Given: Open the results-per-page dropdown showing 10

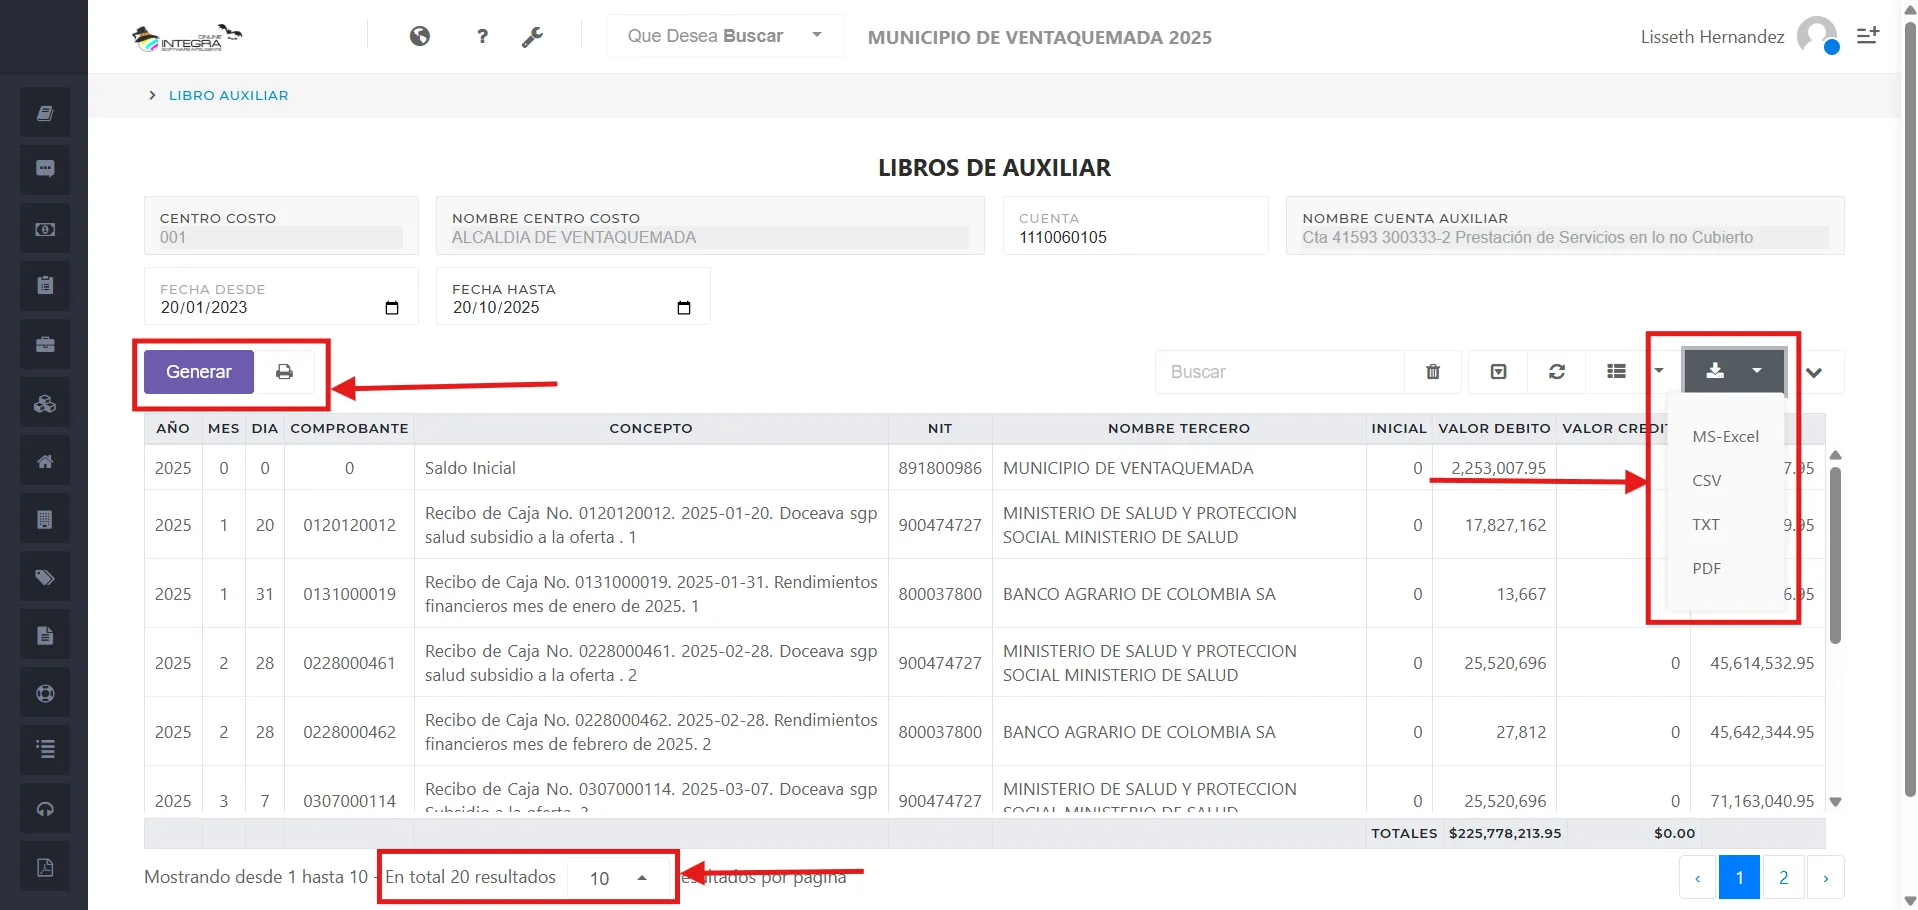Looking at the screenshot, I should [616, 877].
